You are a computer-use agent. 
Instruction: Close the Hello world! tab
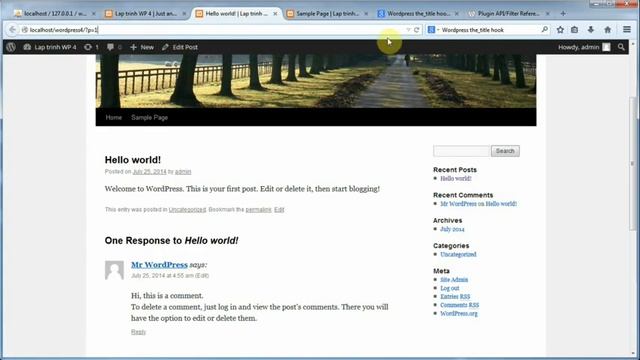(275, 13)
